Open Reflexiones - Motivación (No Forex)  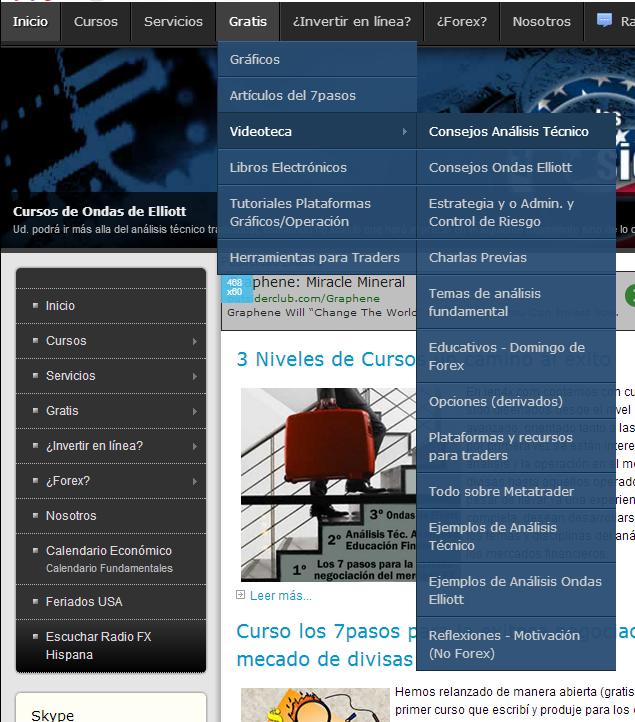coord(516,644)
